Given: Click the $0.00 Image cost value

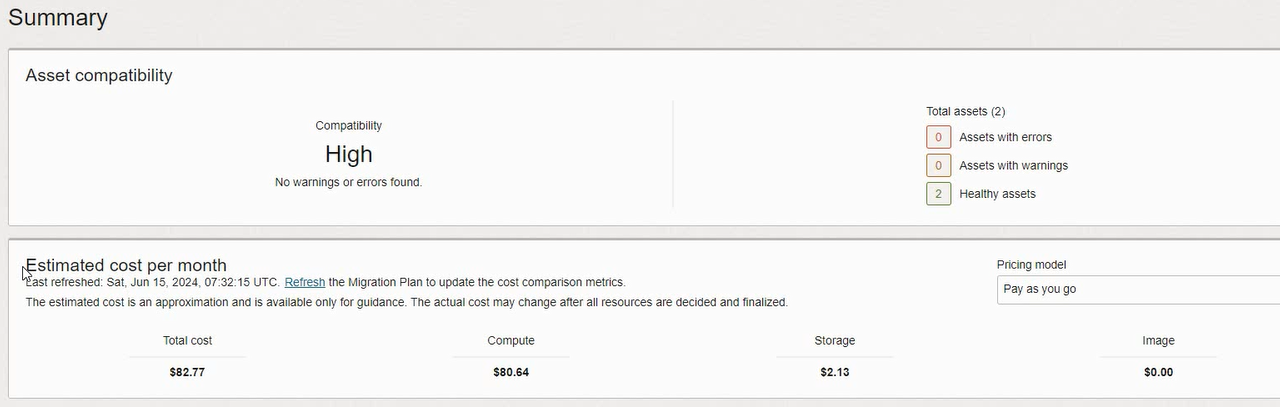Looking at the screenshot, I should coord(1158,372).
